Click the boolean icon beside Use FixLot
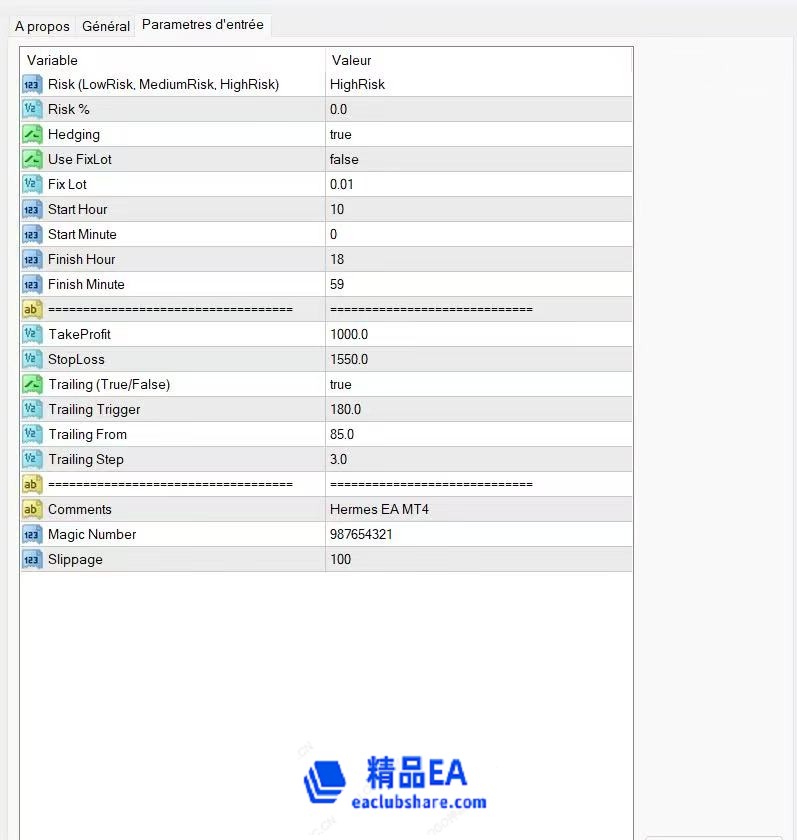The height and width of the screenshot is (840, 797). (32, 160)
